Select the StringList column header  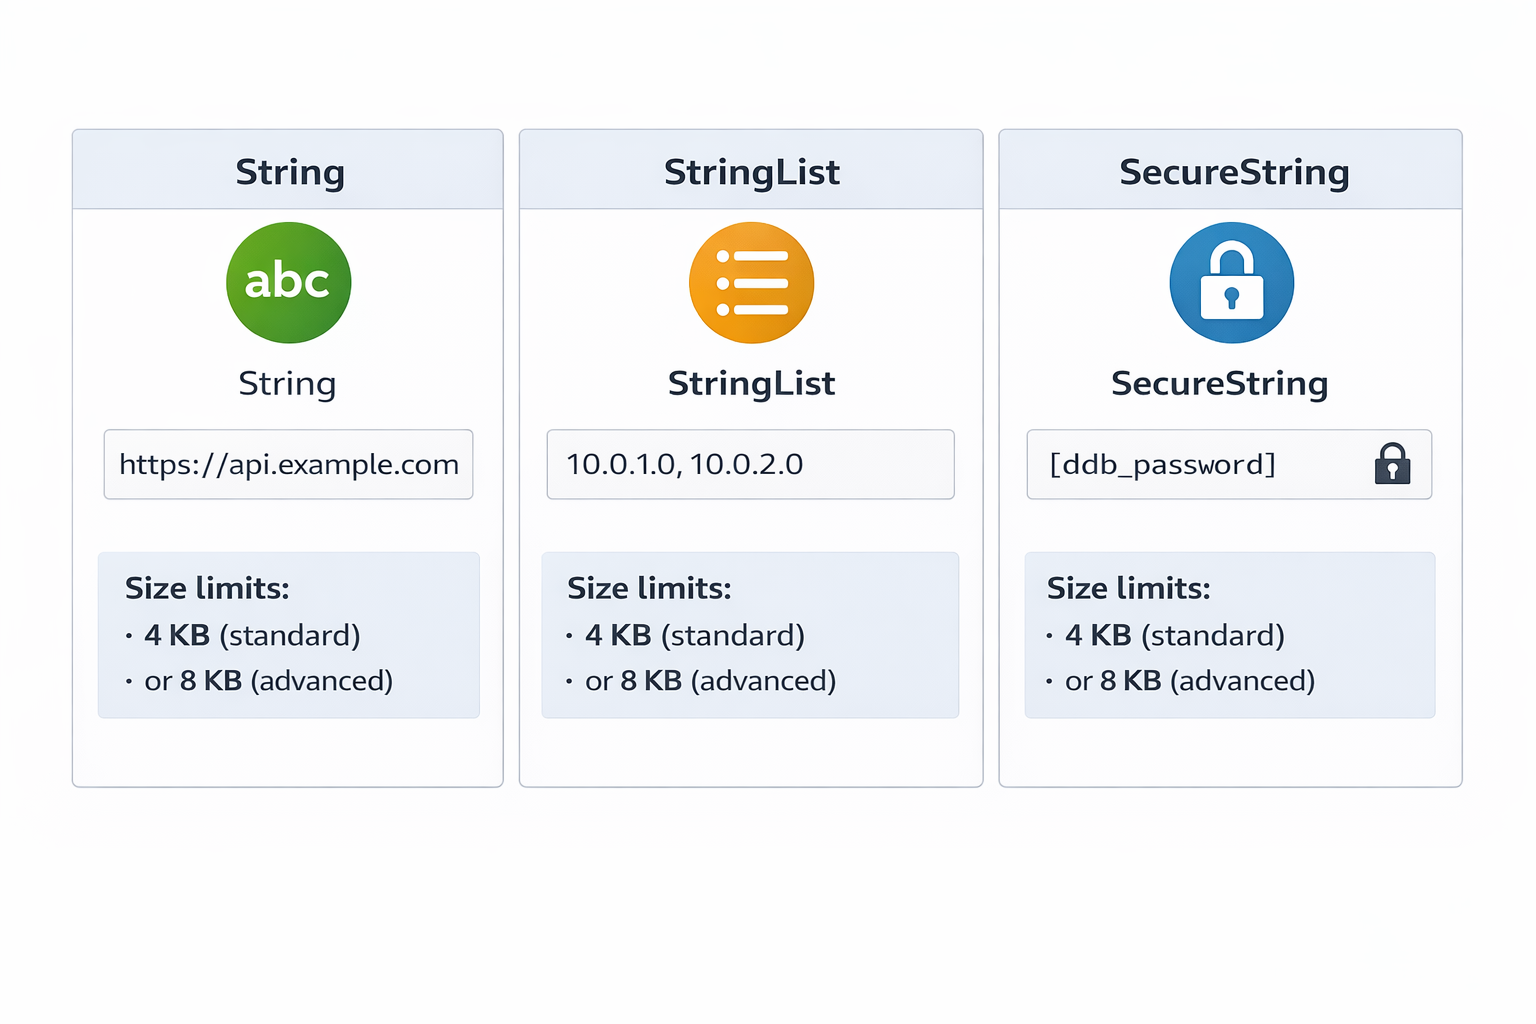[751, 172]
